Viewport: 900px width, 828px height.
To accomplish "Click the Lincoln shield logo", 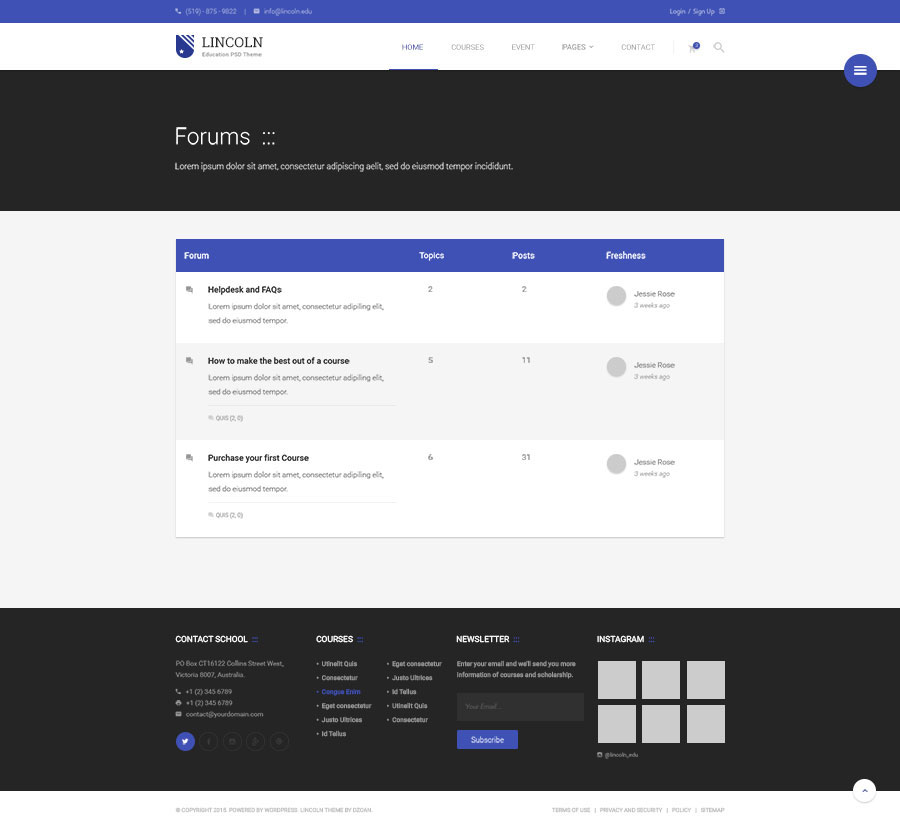I will (x=185, y=46).
